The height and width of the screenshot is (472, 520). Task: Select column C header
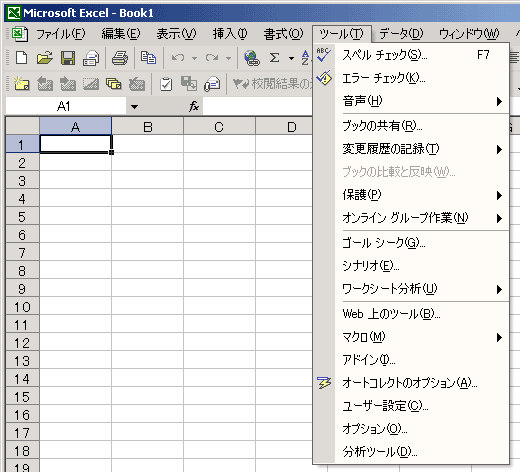(219, 127)
